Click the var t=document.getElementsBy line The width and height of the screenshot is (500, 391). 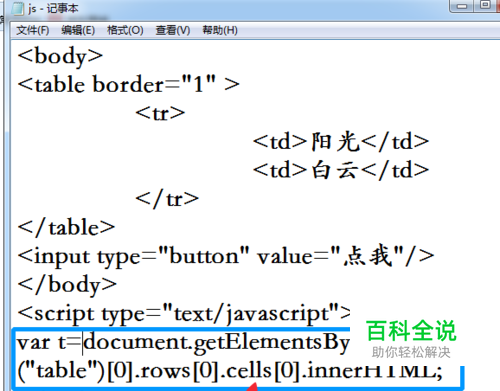coord(183,343)
